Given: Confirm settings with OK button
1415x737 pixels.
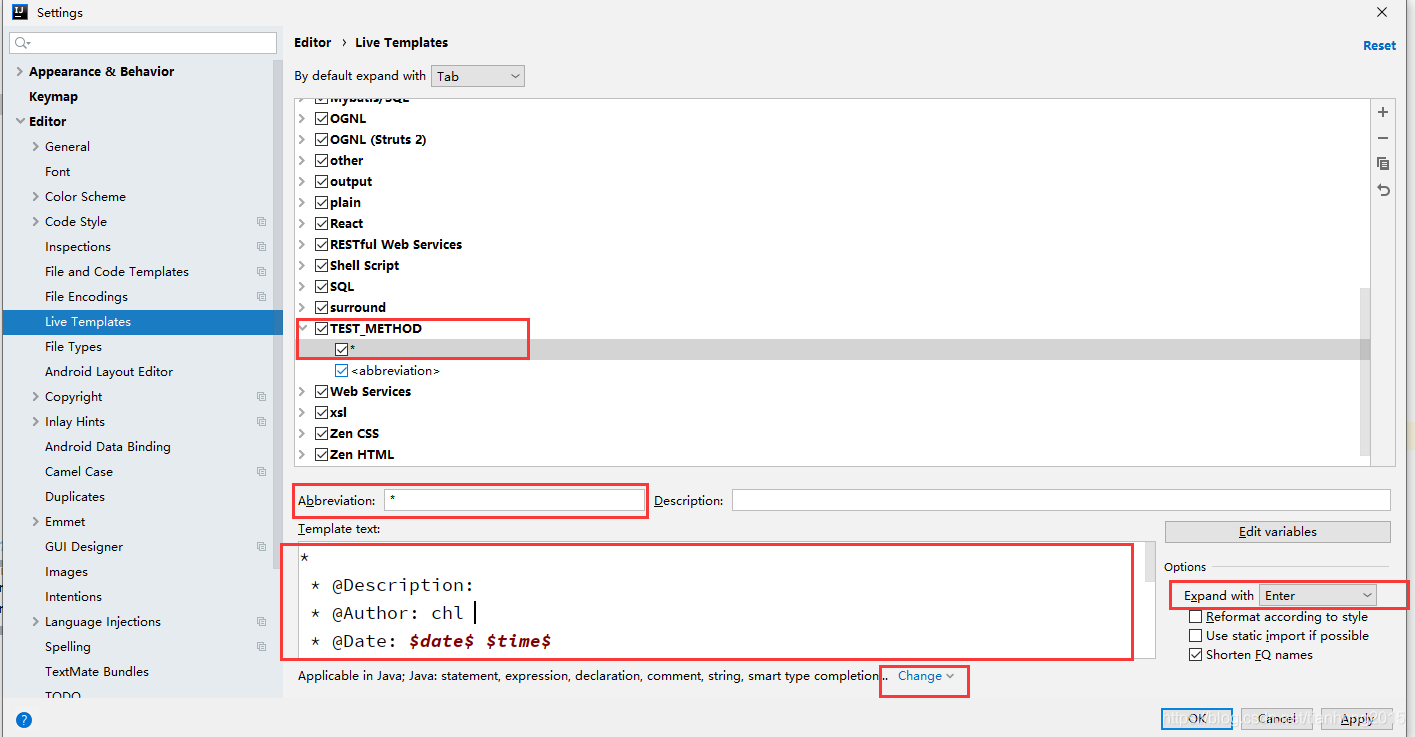Looking at the screenshot, I should (1197, 719).
